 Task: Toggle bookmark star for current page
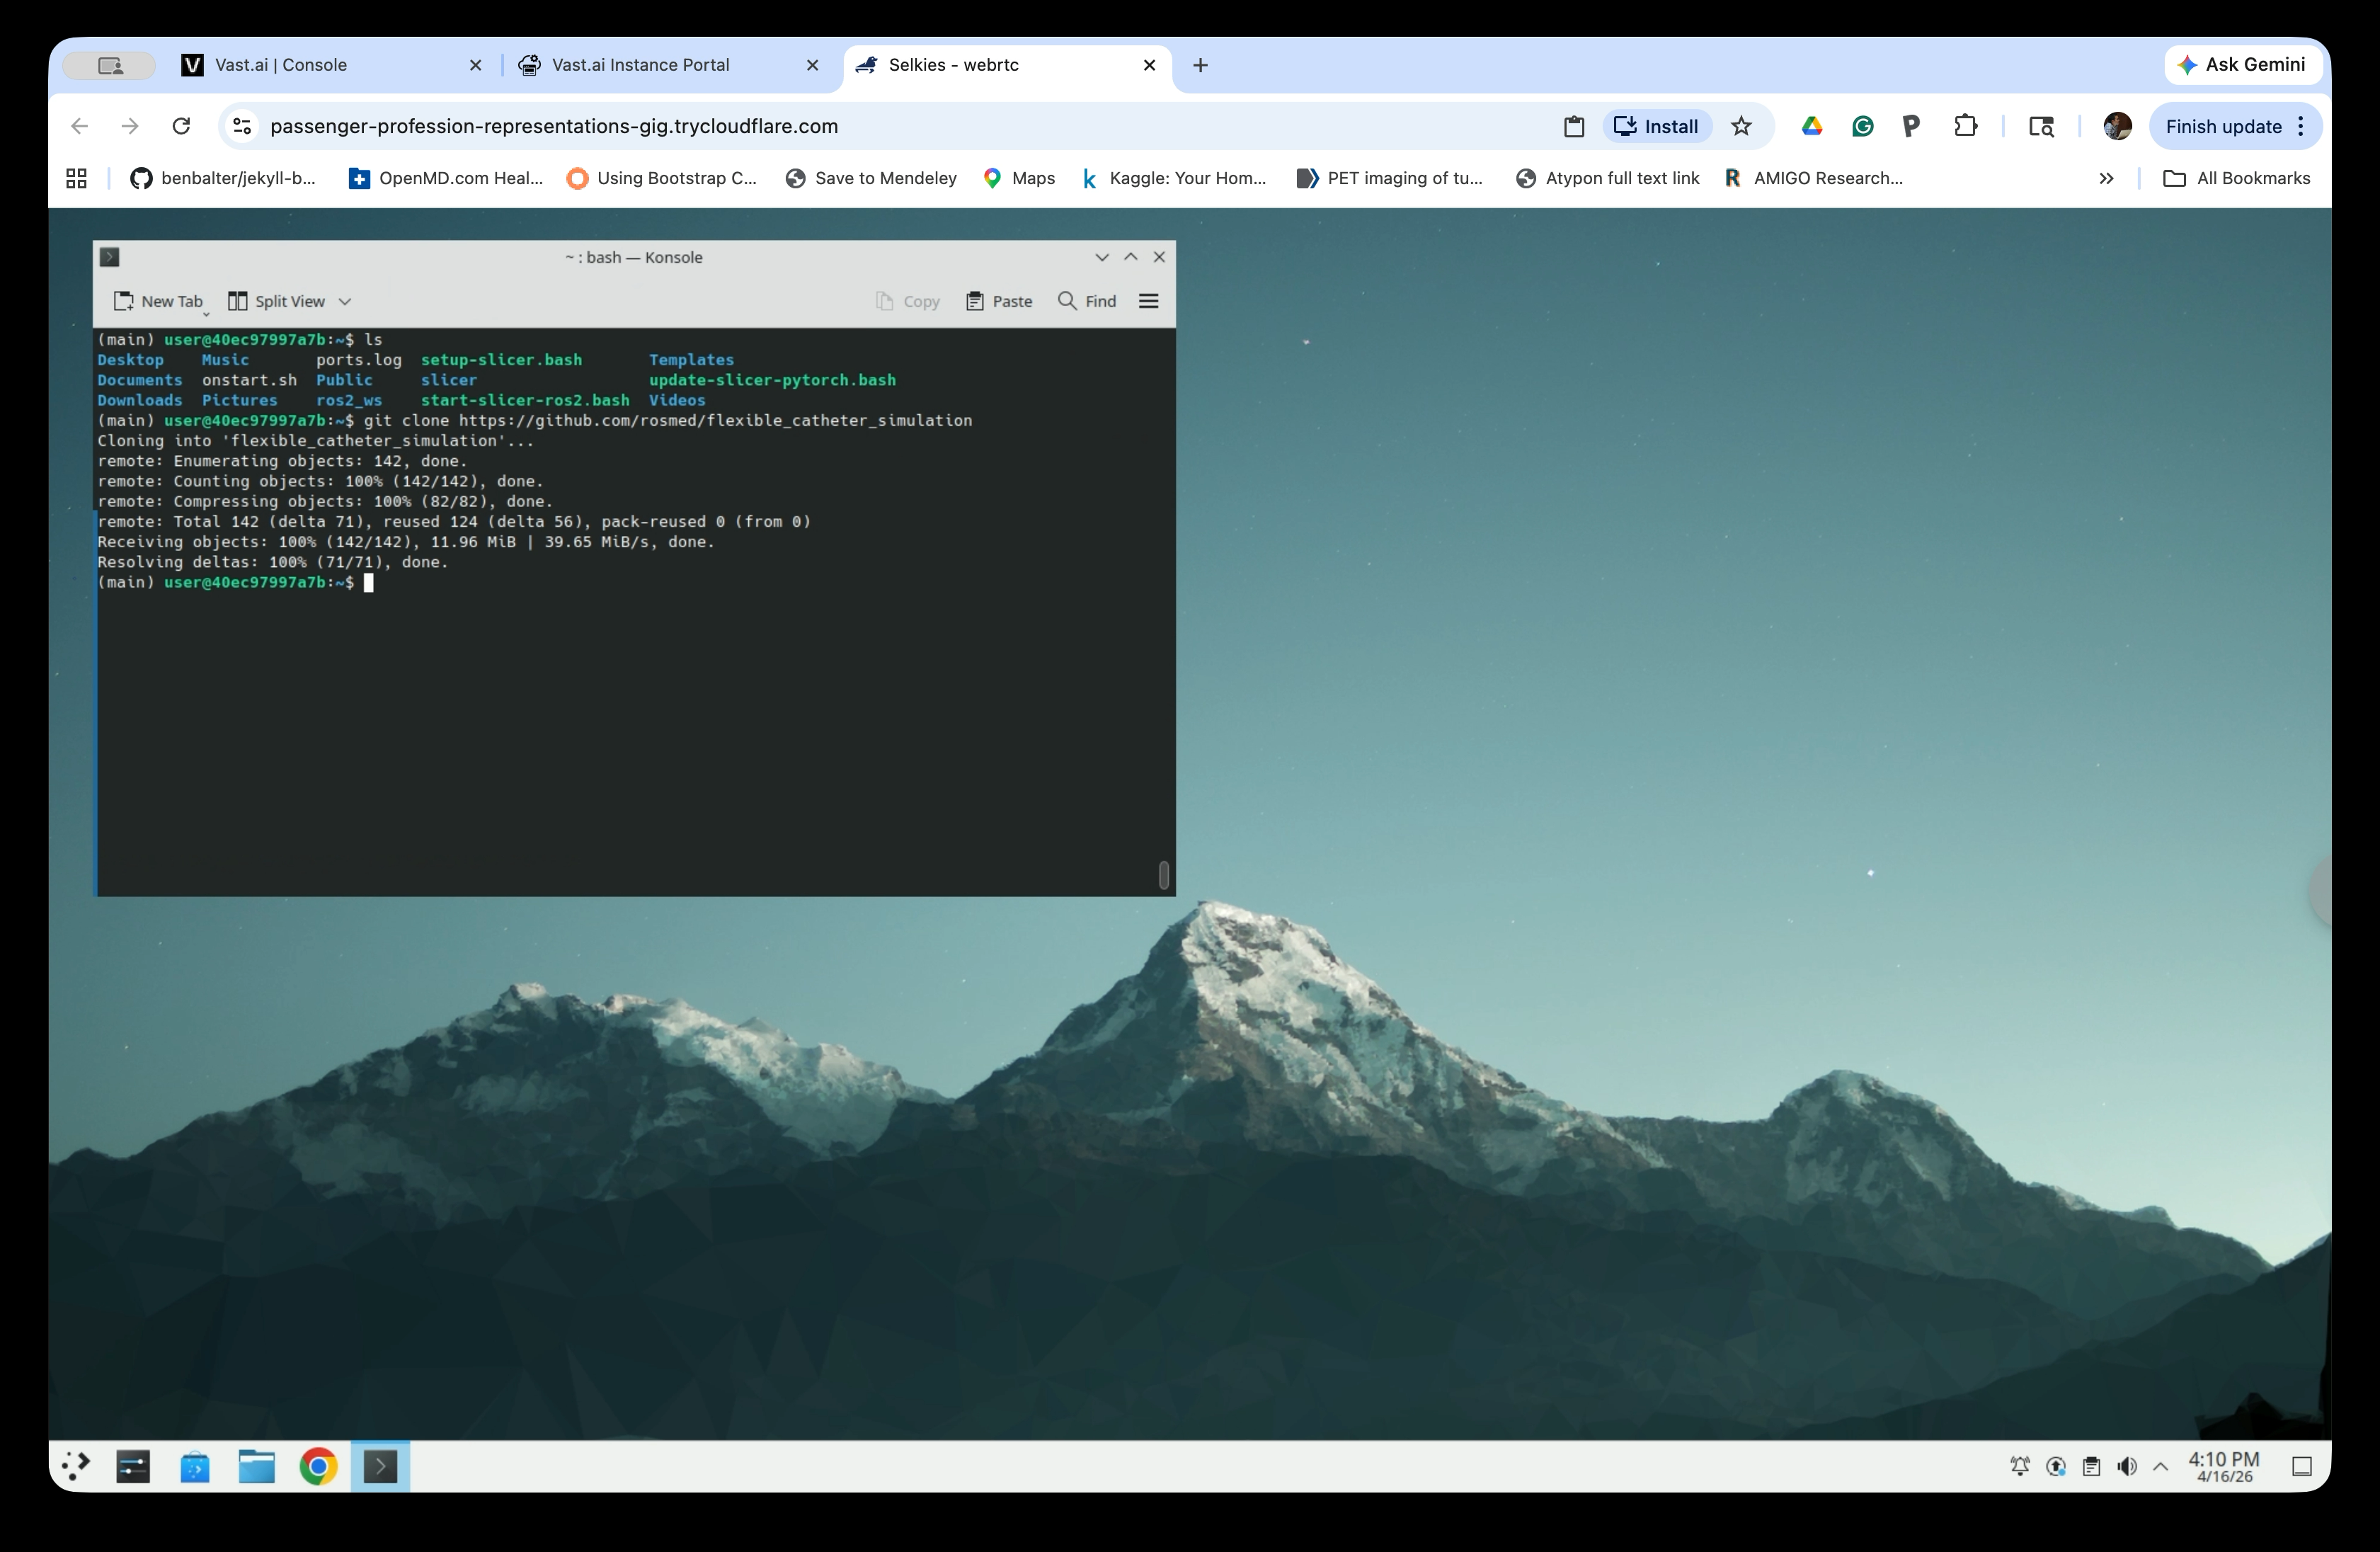[1742, 126]
